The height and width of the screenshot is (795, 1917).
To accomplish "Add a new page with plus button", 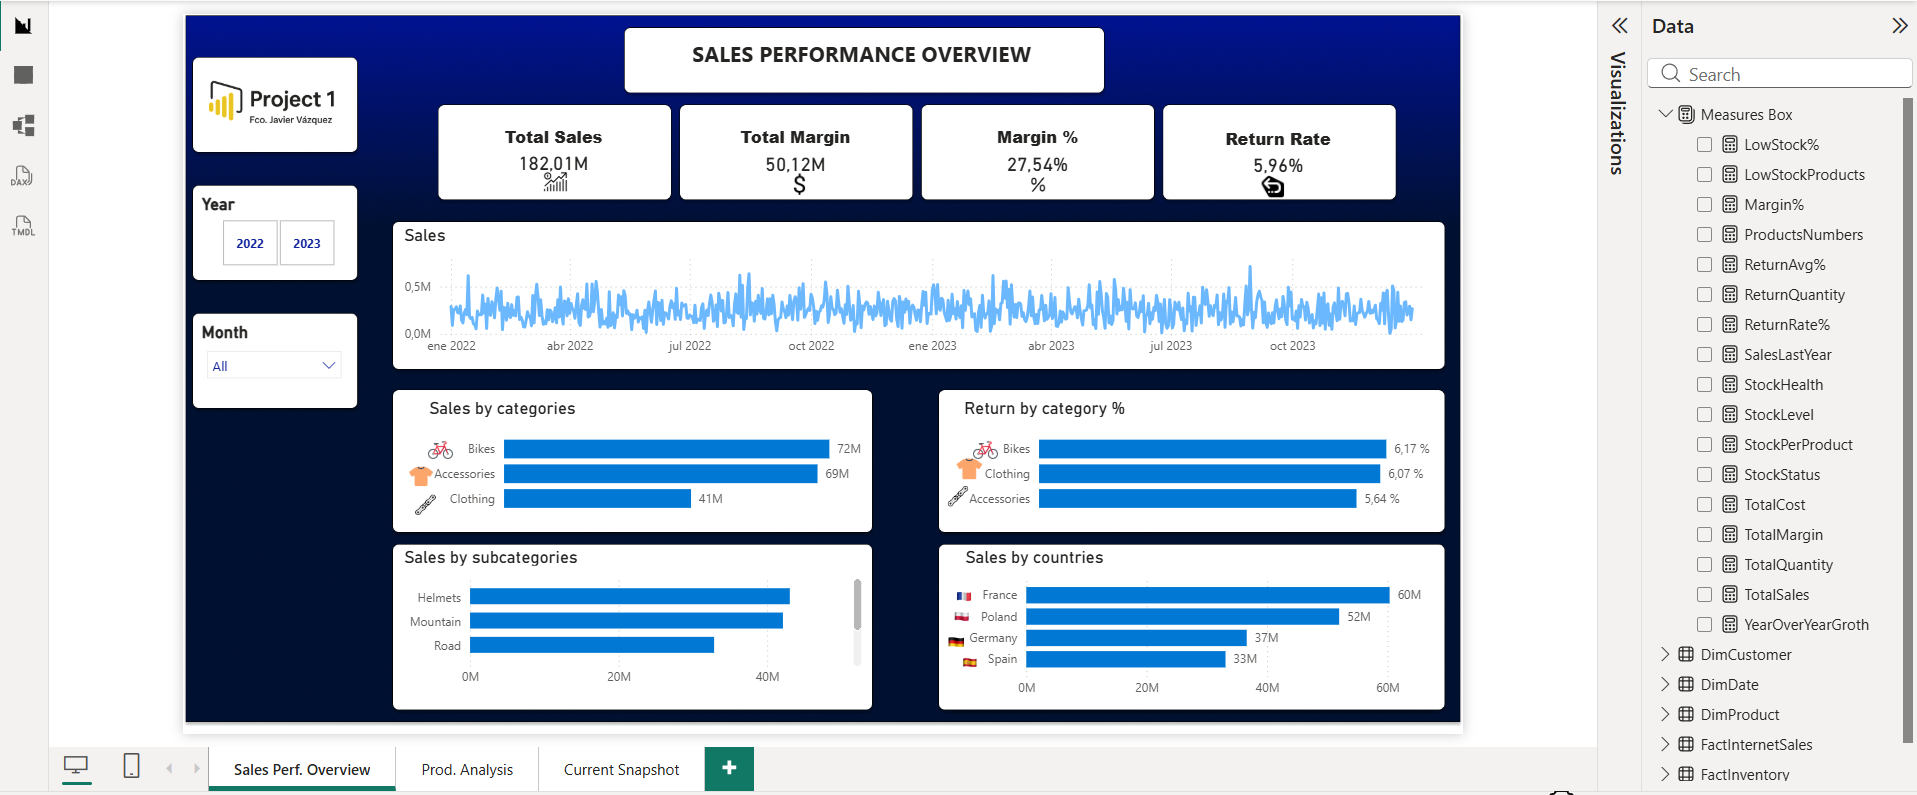I will (729, 768).
